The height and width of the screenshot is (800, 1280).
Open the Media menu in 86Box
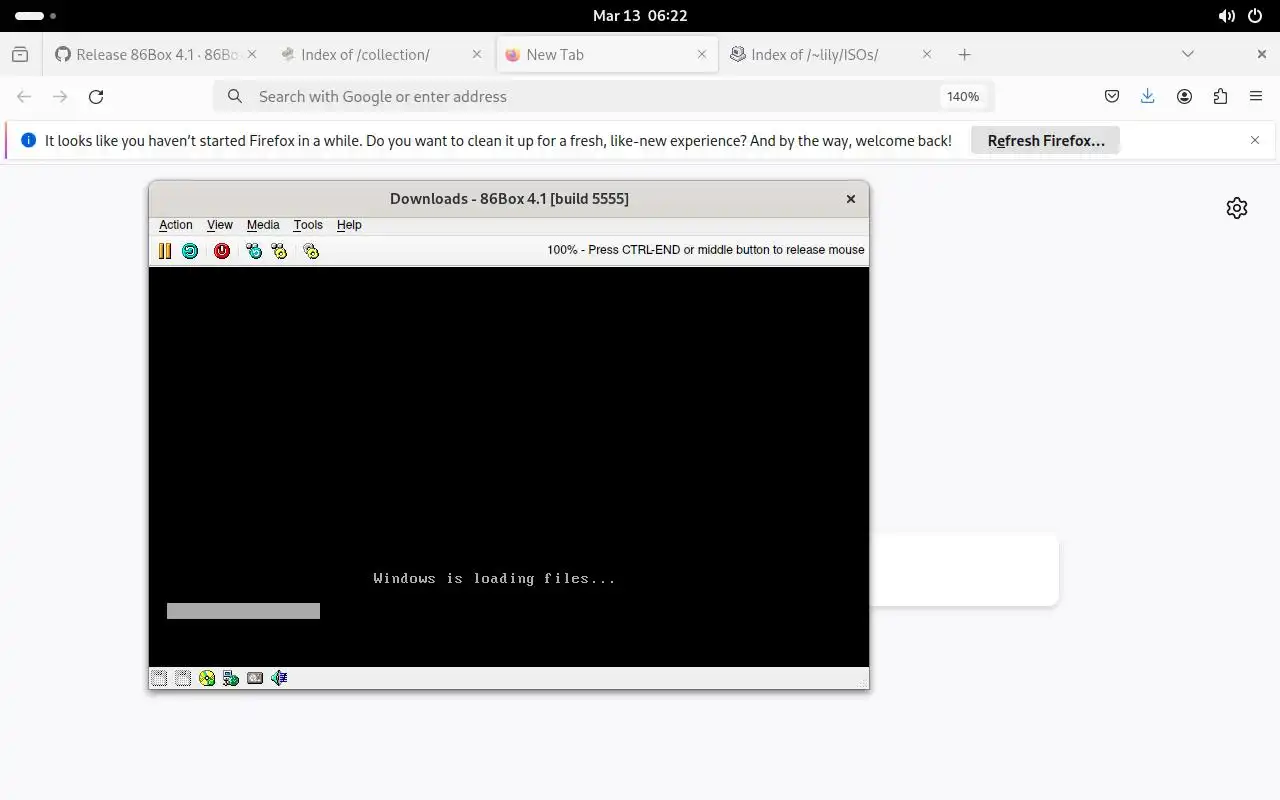coord(263,225)
